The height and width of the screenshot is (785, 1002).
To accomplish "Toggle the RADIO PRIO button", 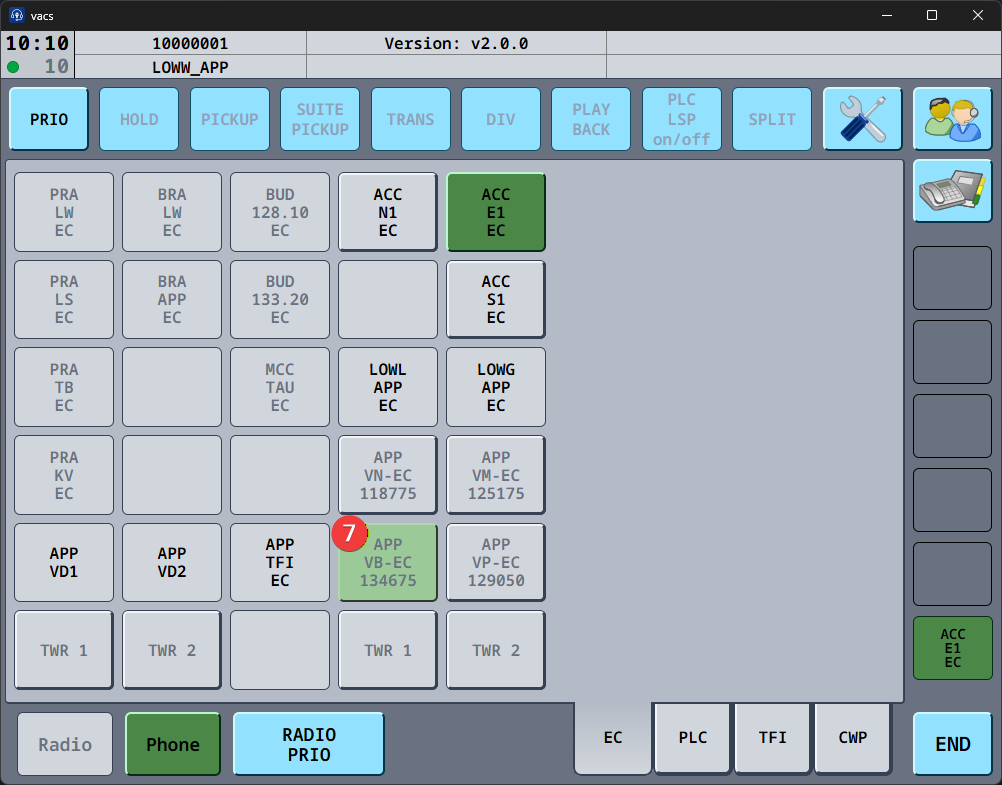I will [309, 744].
